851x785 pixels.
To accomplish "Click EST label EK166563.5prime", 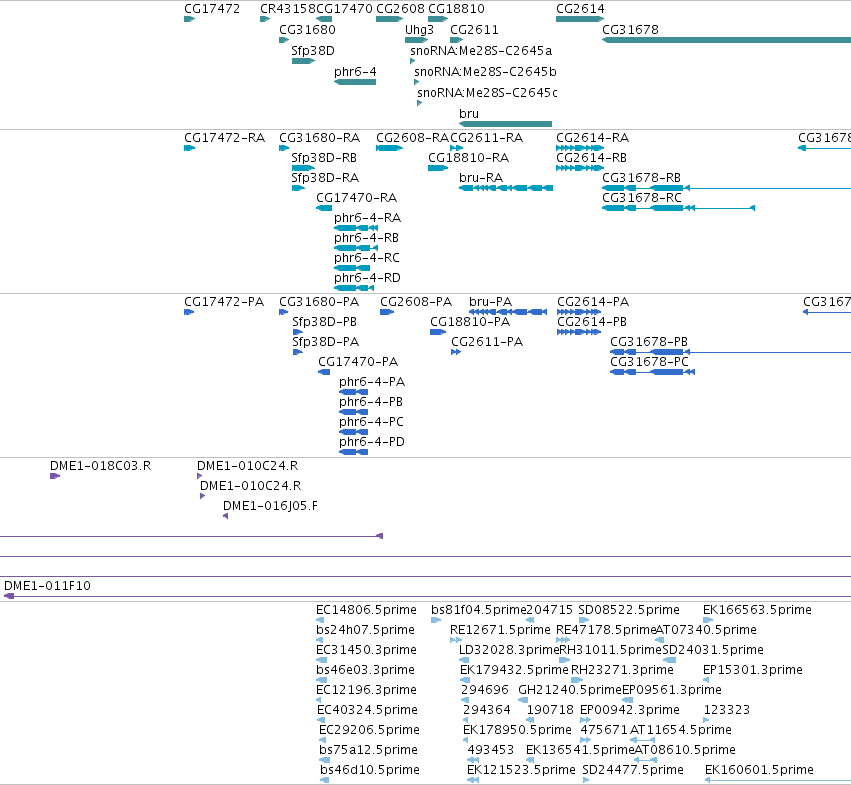I will click(757, 610).
